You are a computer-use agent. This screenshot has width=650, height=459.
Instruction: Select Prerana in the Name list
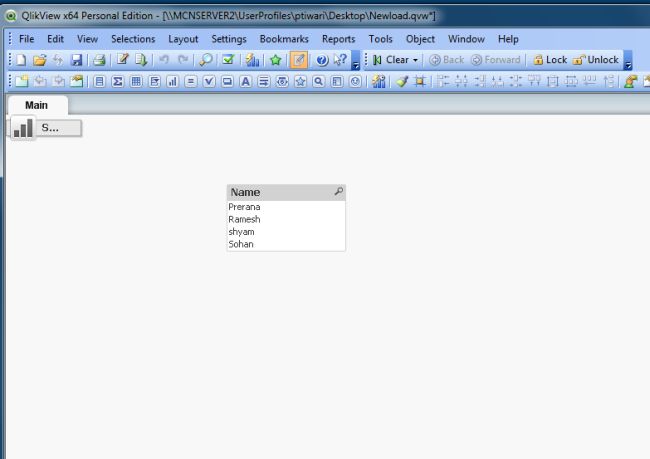pyautogui.click(x=286, y=207)
